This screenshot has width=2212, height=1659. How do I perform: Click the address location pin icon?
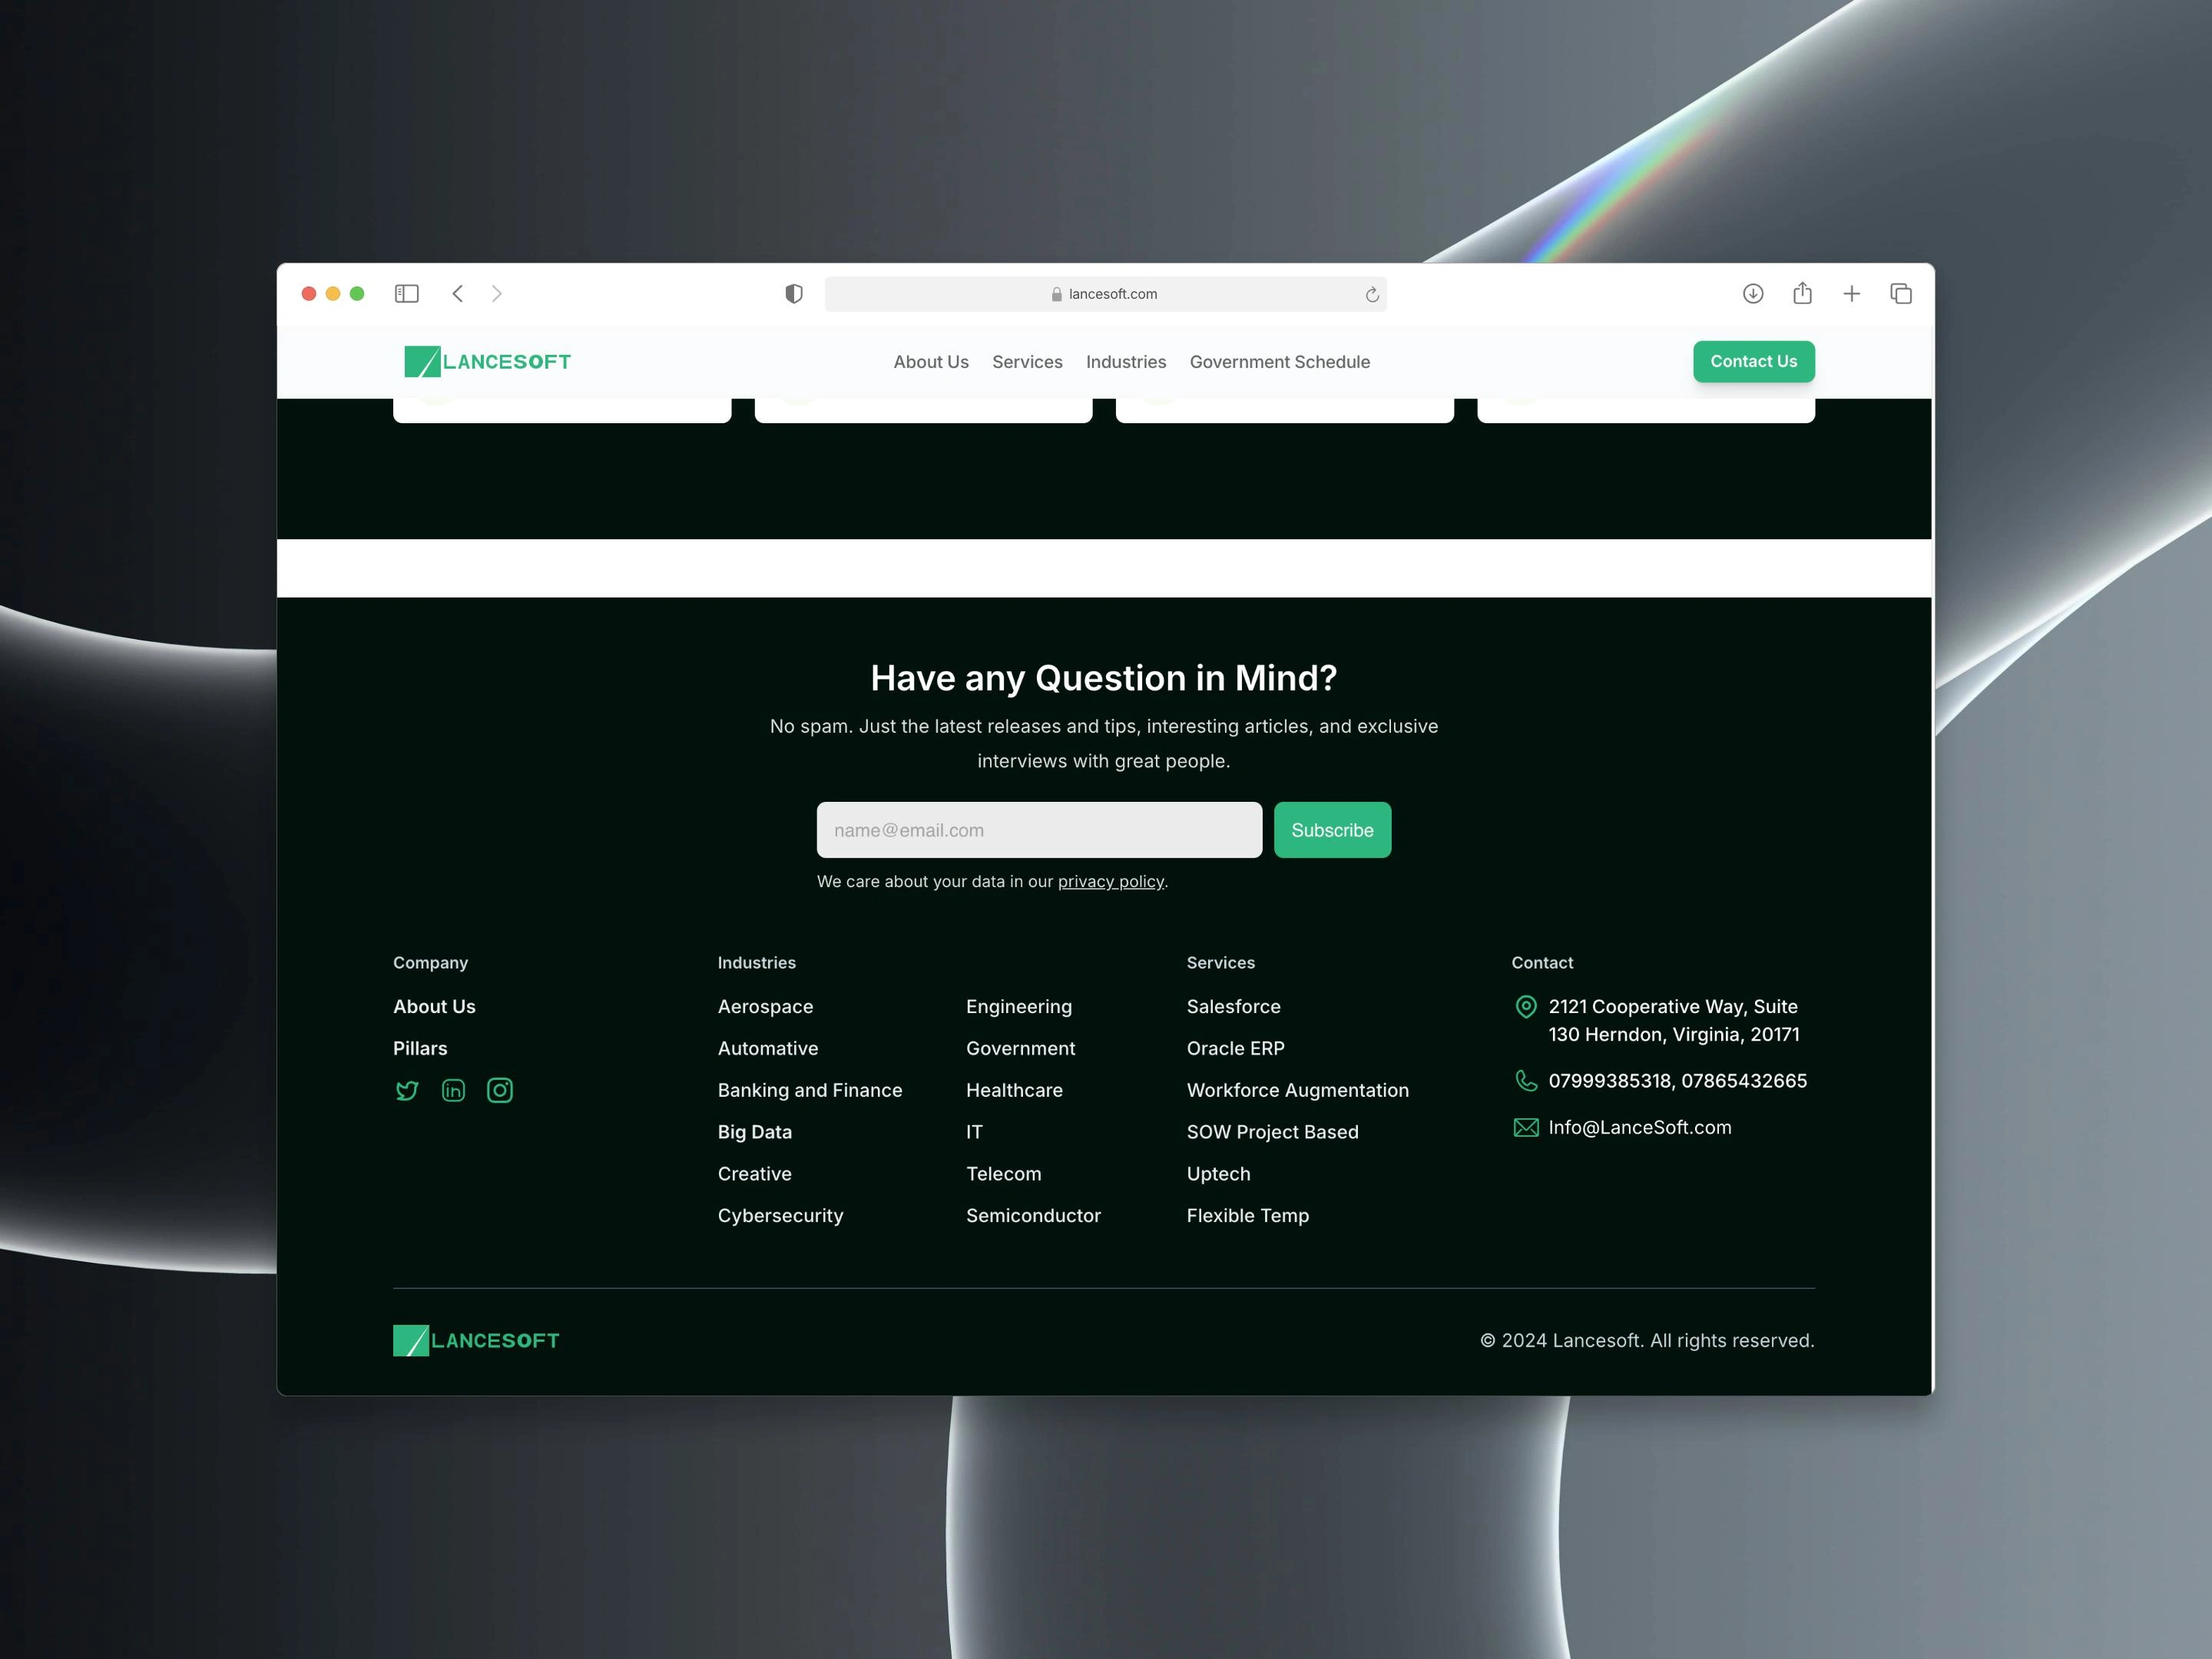tap(1526, 1005)
